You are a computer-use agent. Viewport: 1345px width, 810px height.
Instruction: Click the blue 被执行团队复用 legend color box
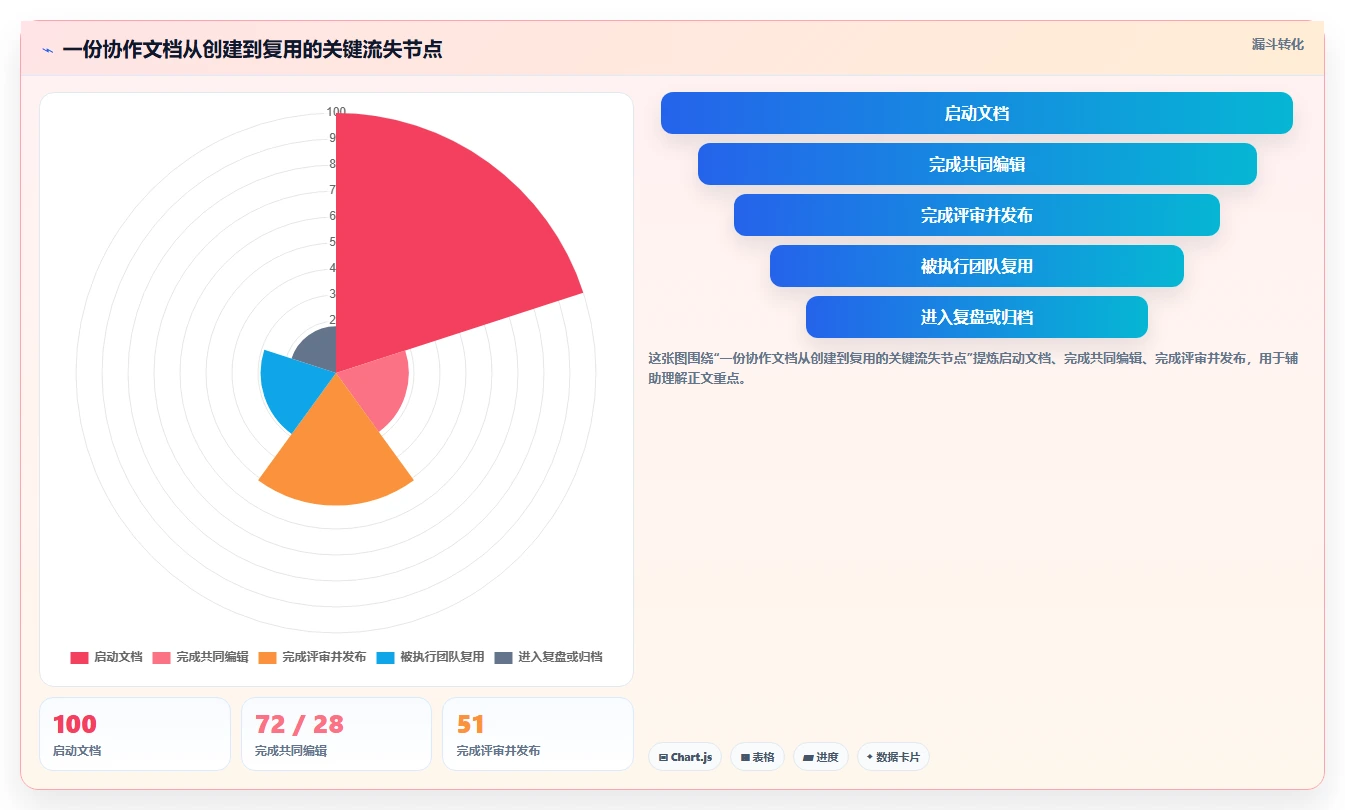click(x=385, y=657)
